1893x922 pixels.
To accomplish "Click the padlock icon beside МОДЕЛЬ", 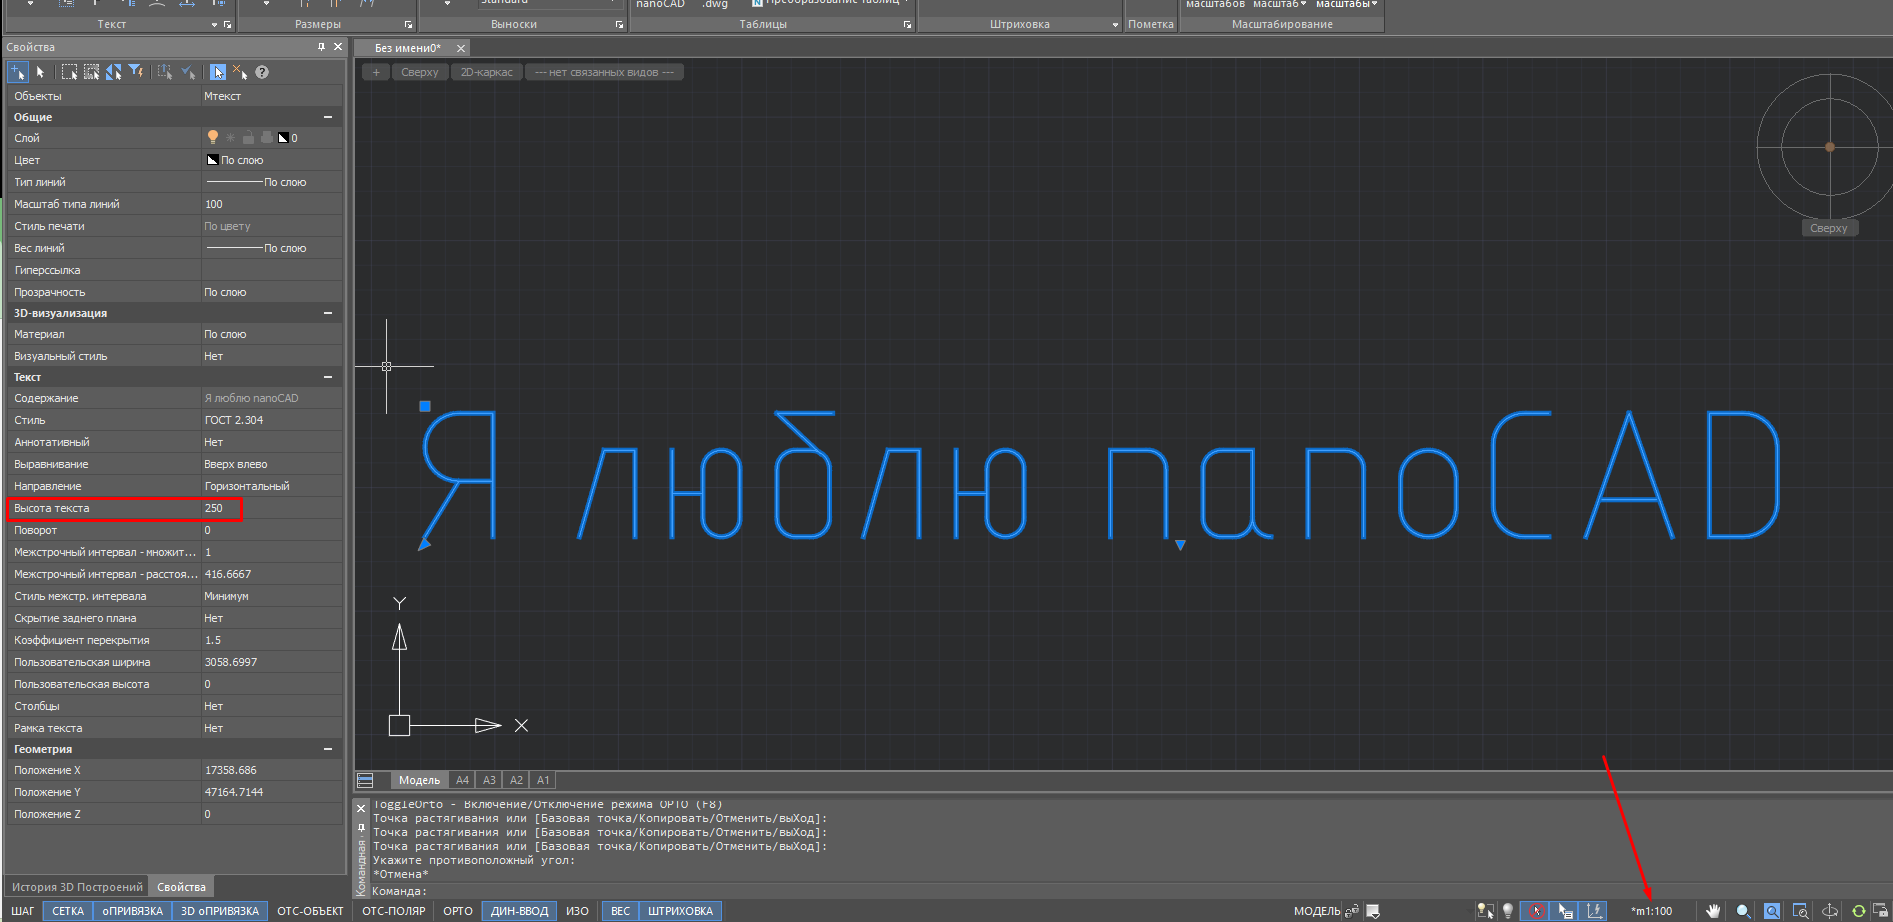I will (x=1352, y=911).
